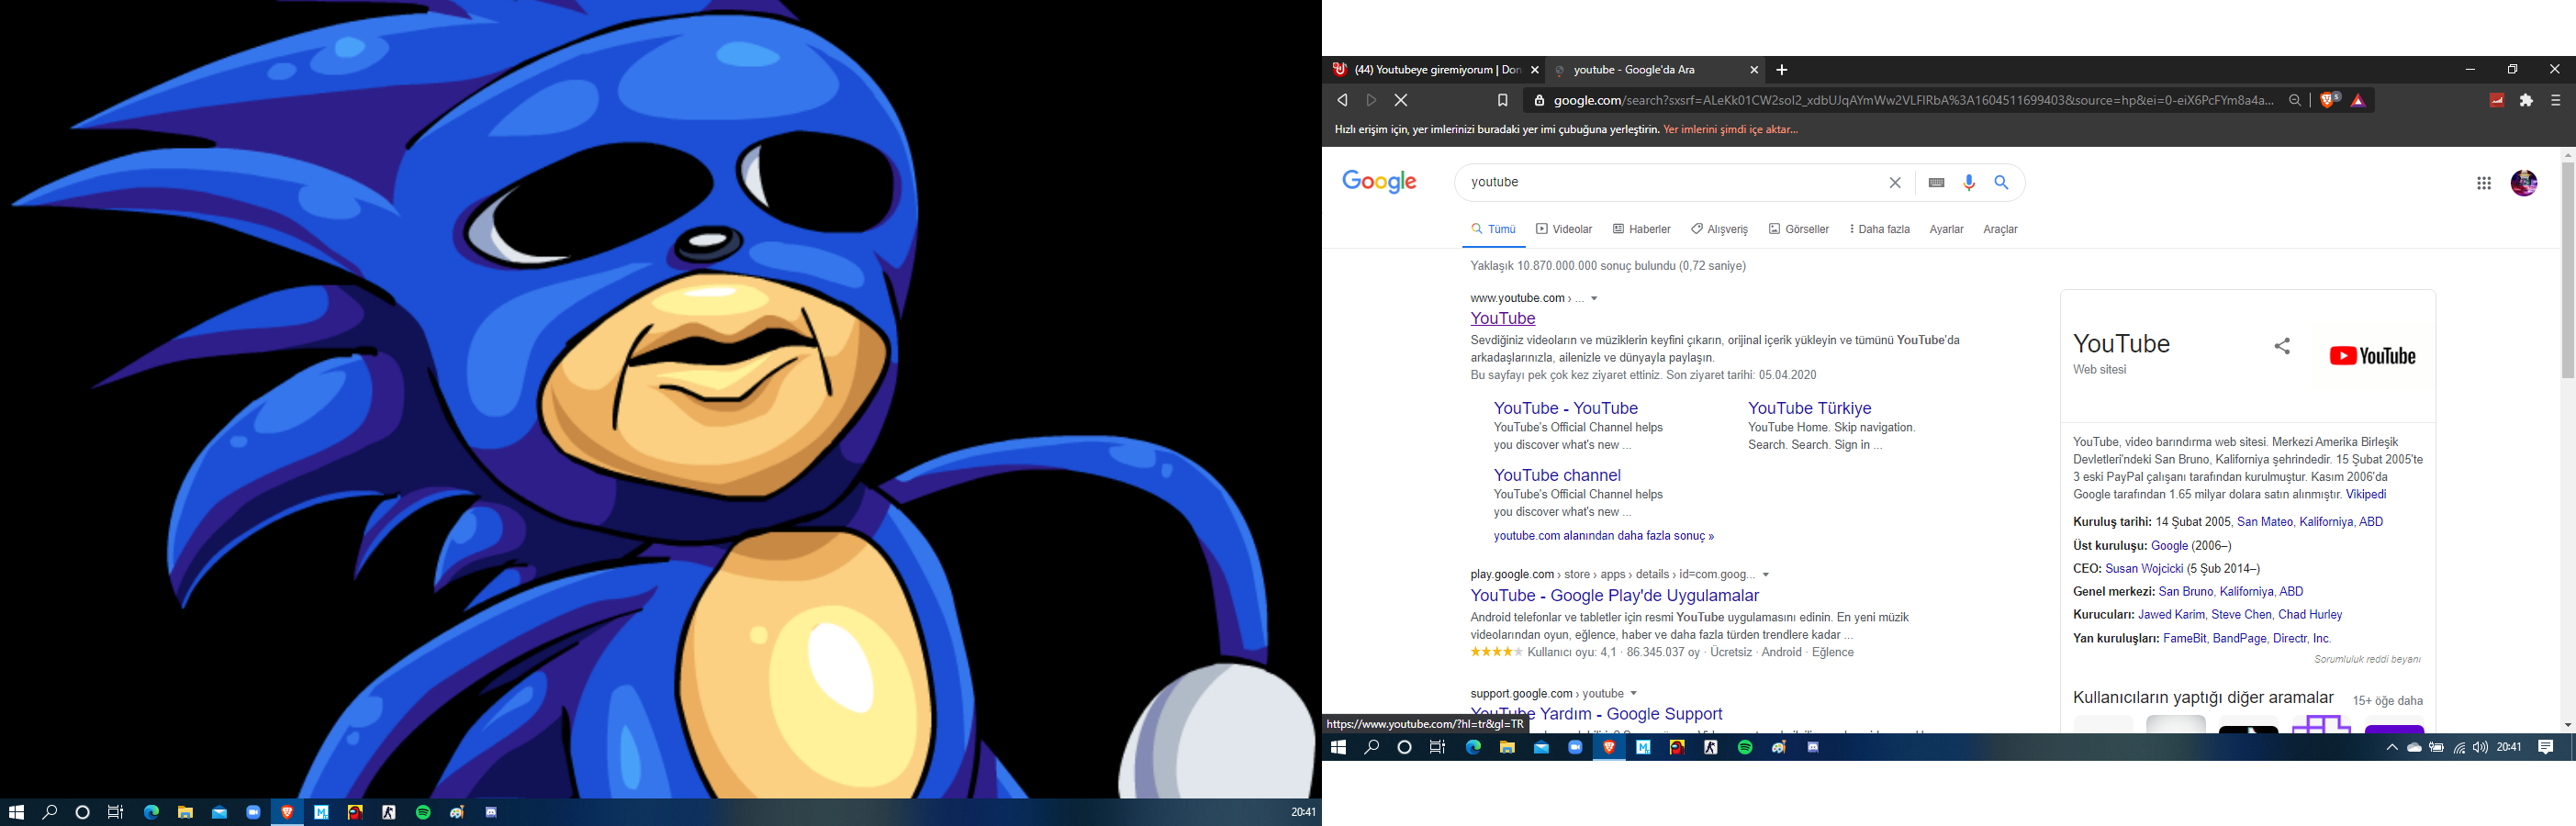Open the 'YouTube Türkiye' sitelink
The image size is (2576, 826).
click(x=1809, y=408)
